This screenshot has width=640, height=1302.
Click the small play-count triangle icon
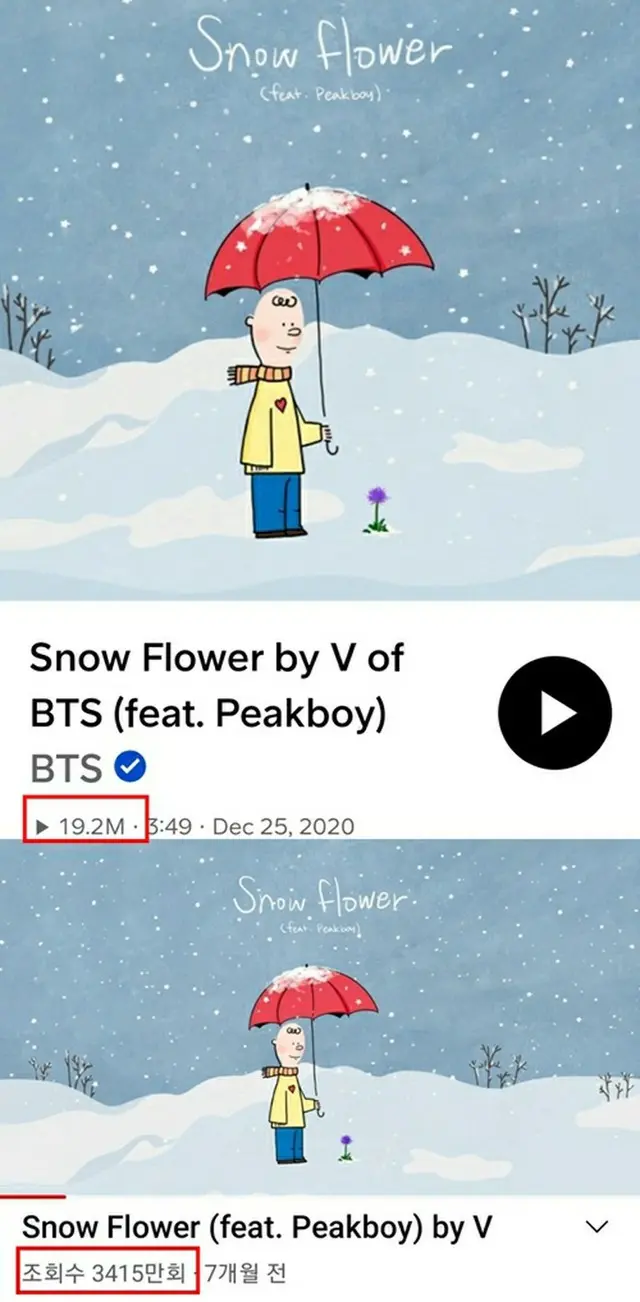click(41, 827)
